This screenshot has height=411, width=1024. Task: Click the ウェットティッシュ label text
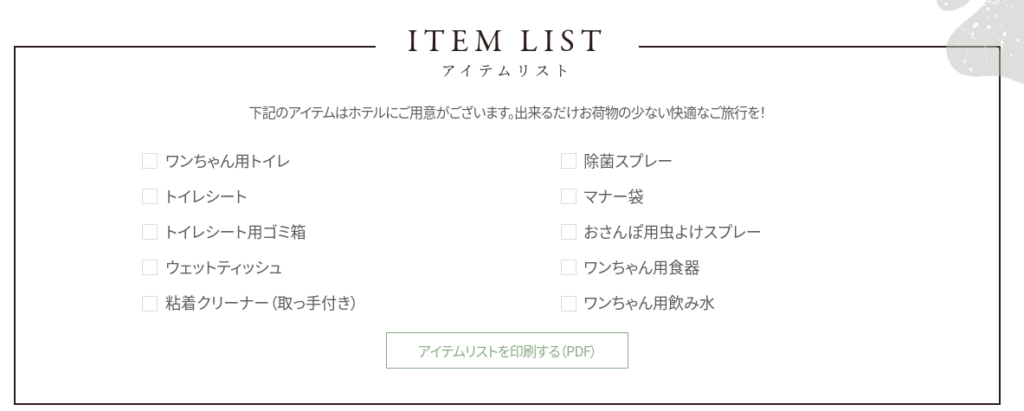point(224,268)
